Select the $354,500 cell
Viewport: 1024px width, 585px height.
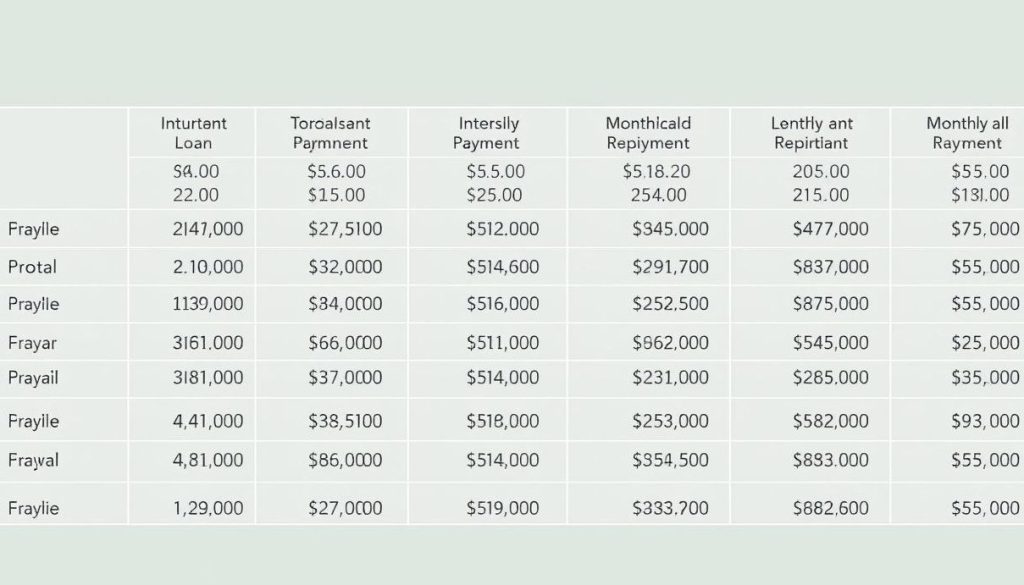pyautogui.click(x=670, y=461)
